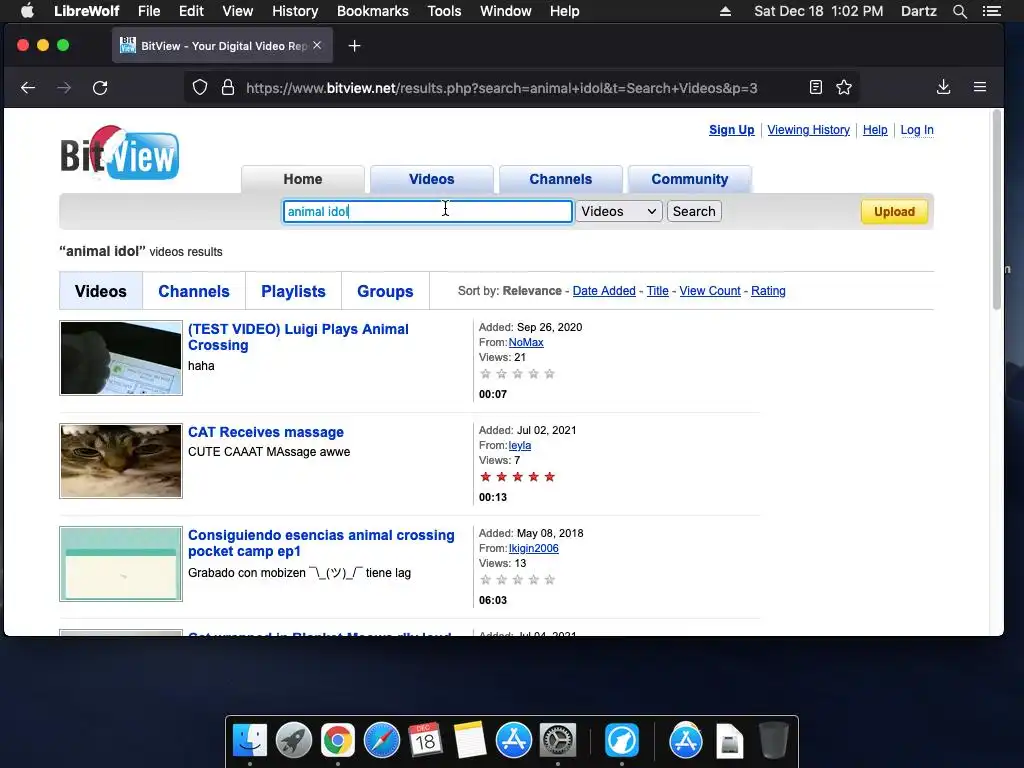The width and height of the screenshot is (1024, 768).
Task: Expand the Videos search type dropdown
Action: coord(618,212)
